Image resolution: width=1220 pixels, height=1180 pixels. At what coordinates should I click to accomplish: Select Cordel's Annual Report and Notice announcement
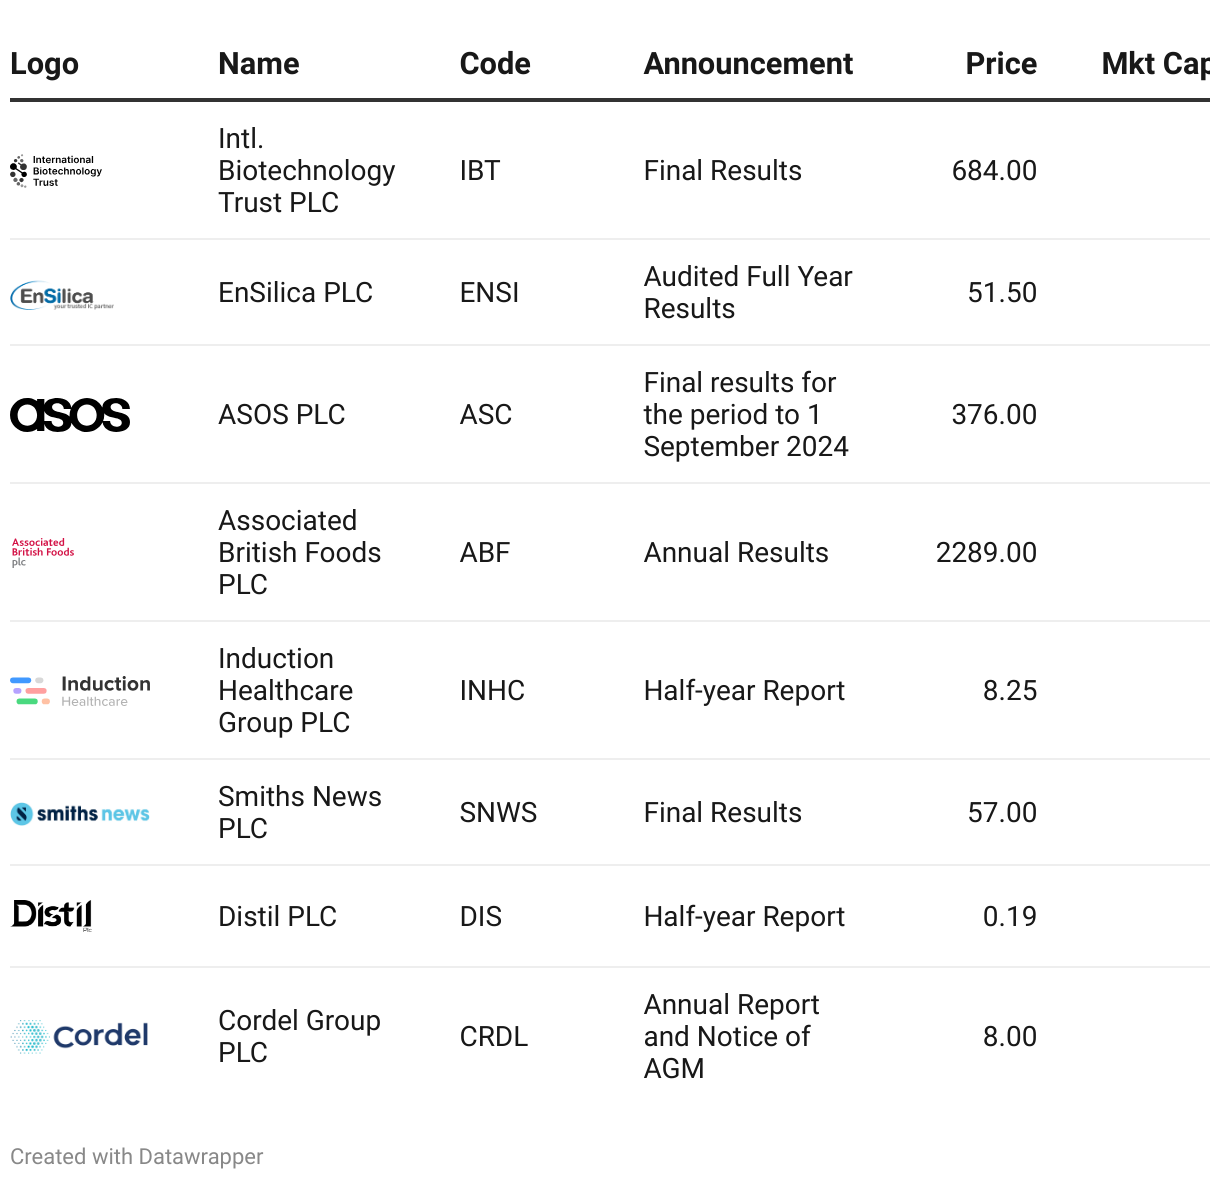click(x=730, y=1036)
